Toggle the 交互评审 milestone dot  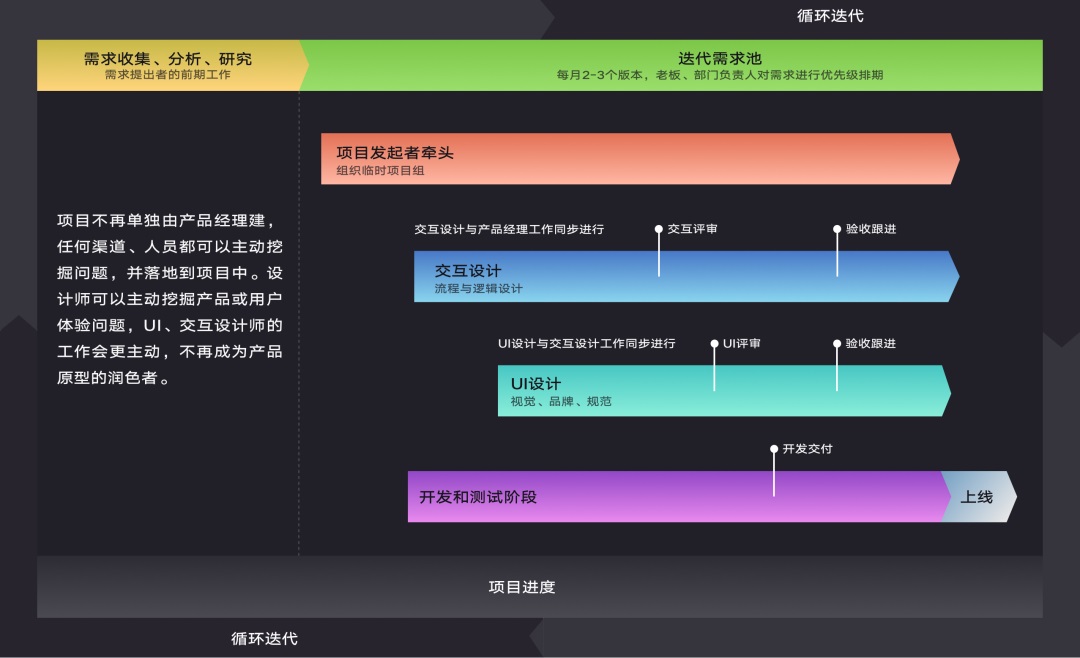(x=658, y=229)
